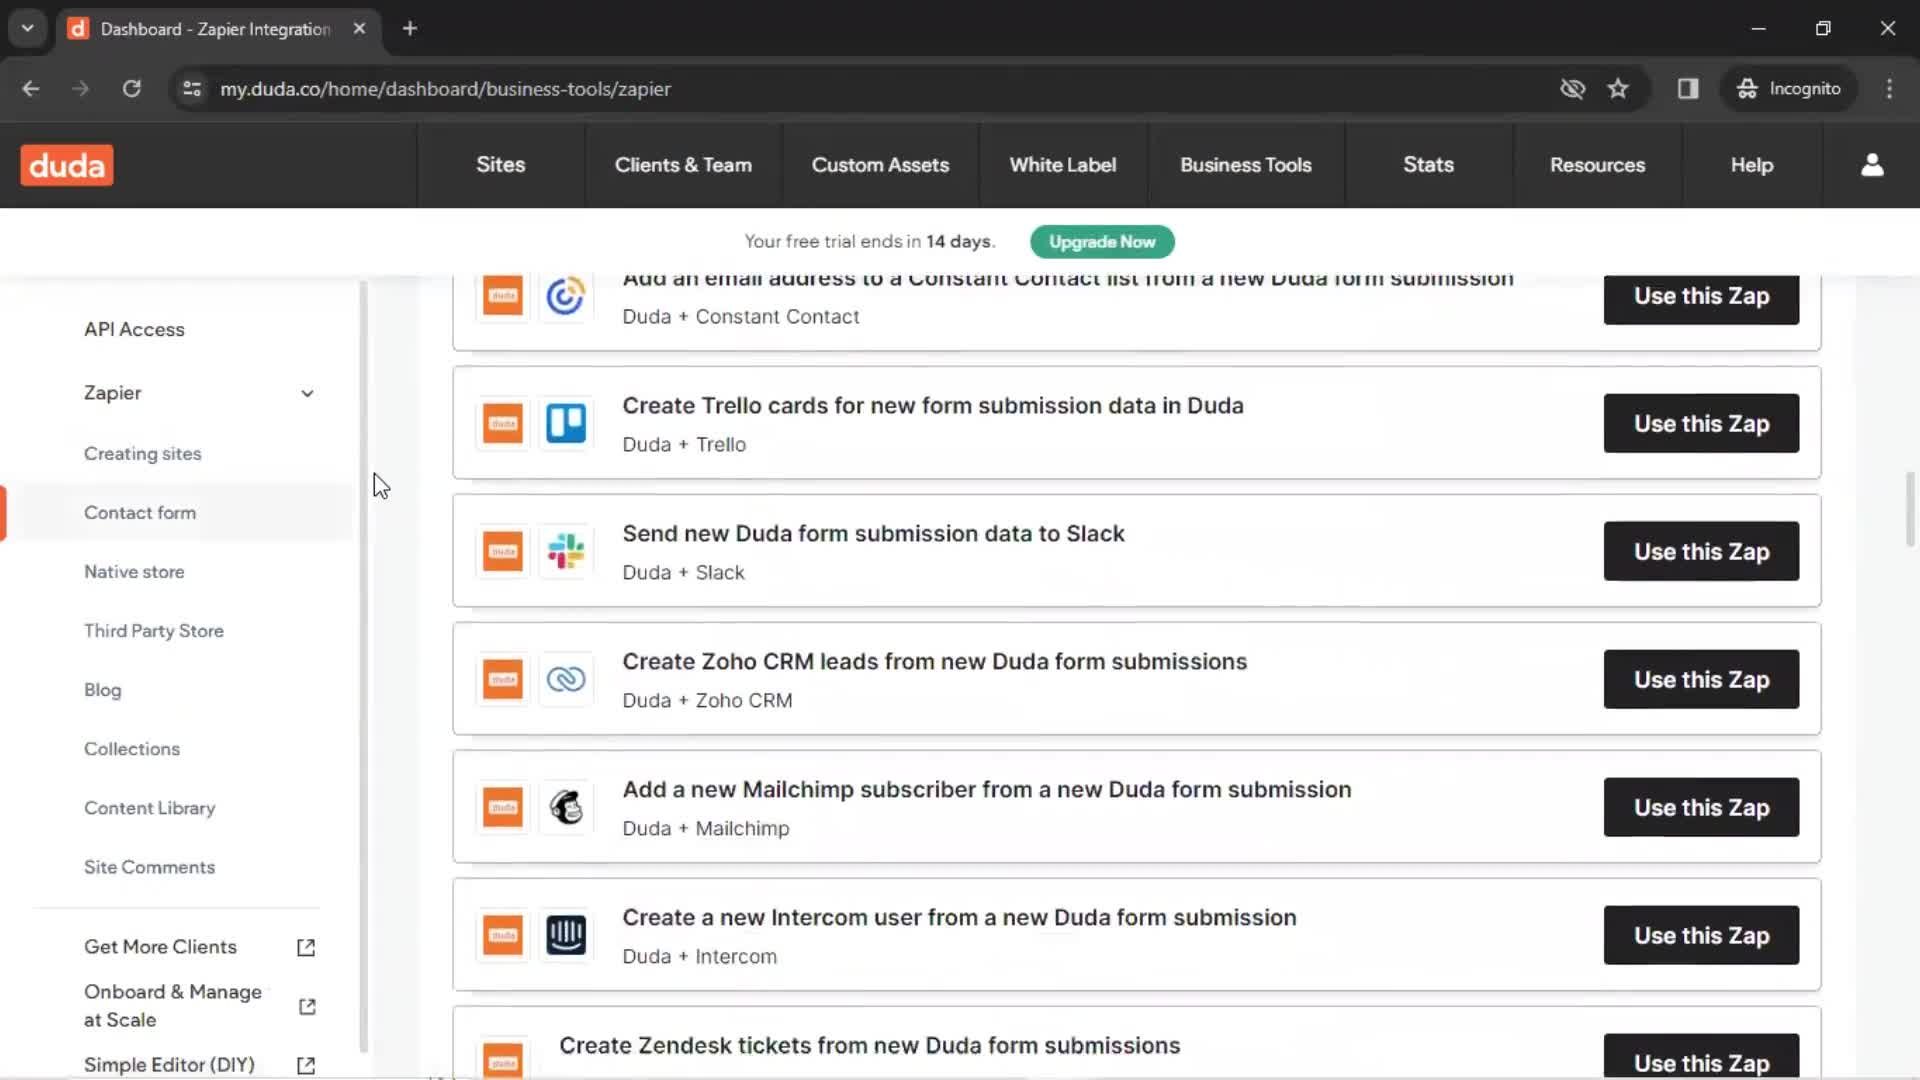The image size is (1920, 1080).
Task: Open the Help menu
Action: coord(1751,165)
